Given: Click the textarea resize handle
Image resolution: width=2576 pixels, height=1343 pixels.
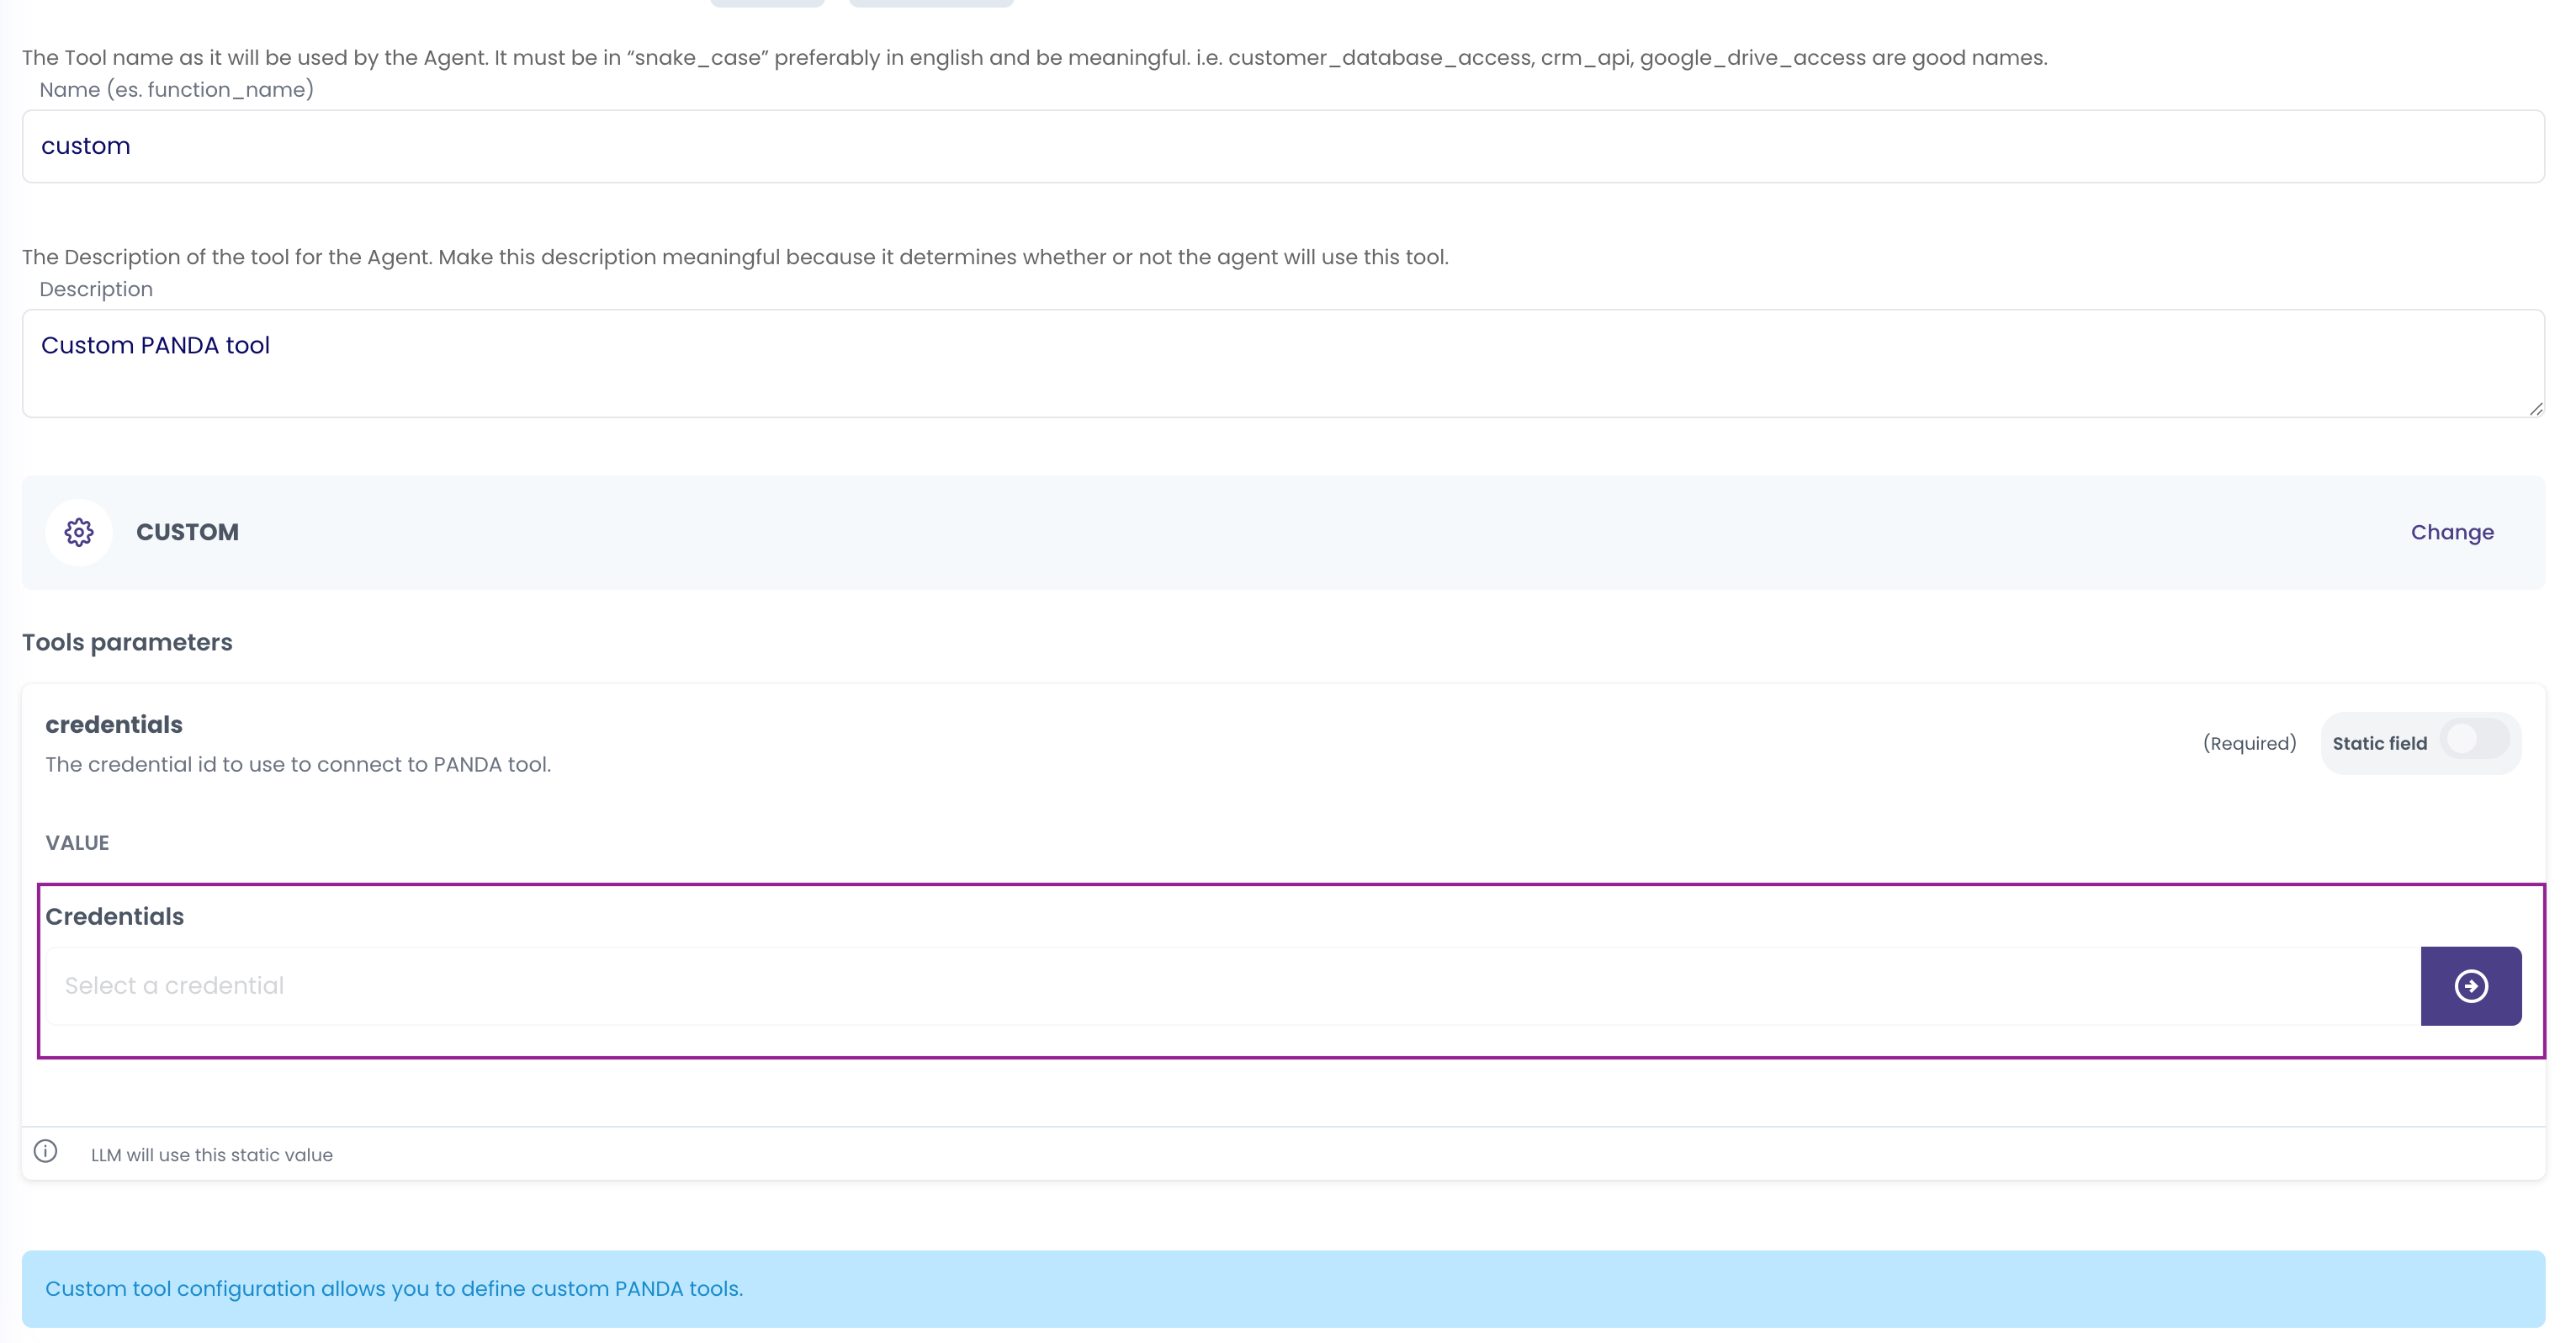Looking at the screenshot, I should pyautogui.click(x=2535, y=408).
